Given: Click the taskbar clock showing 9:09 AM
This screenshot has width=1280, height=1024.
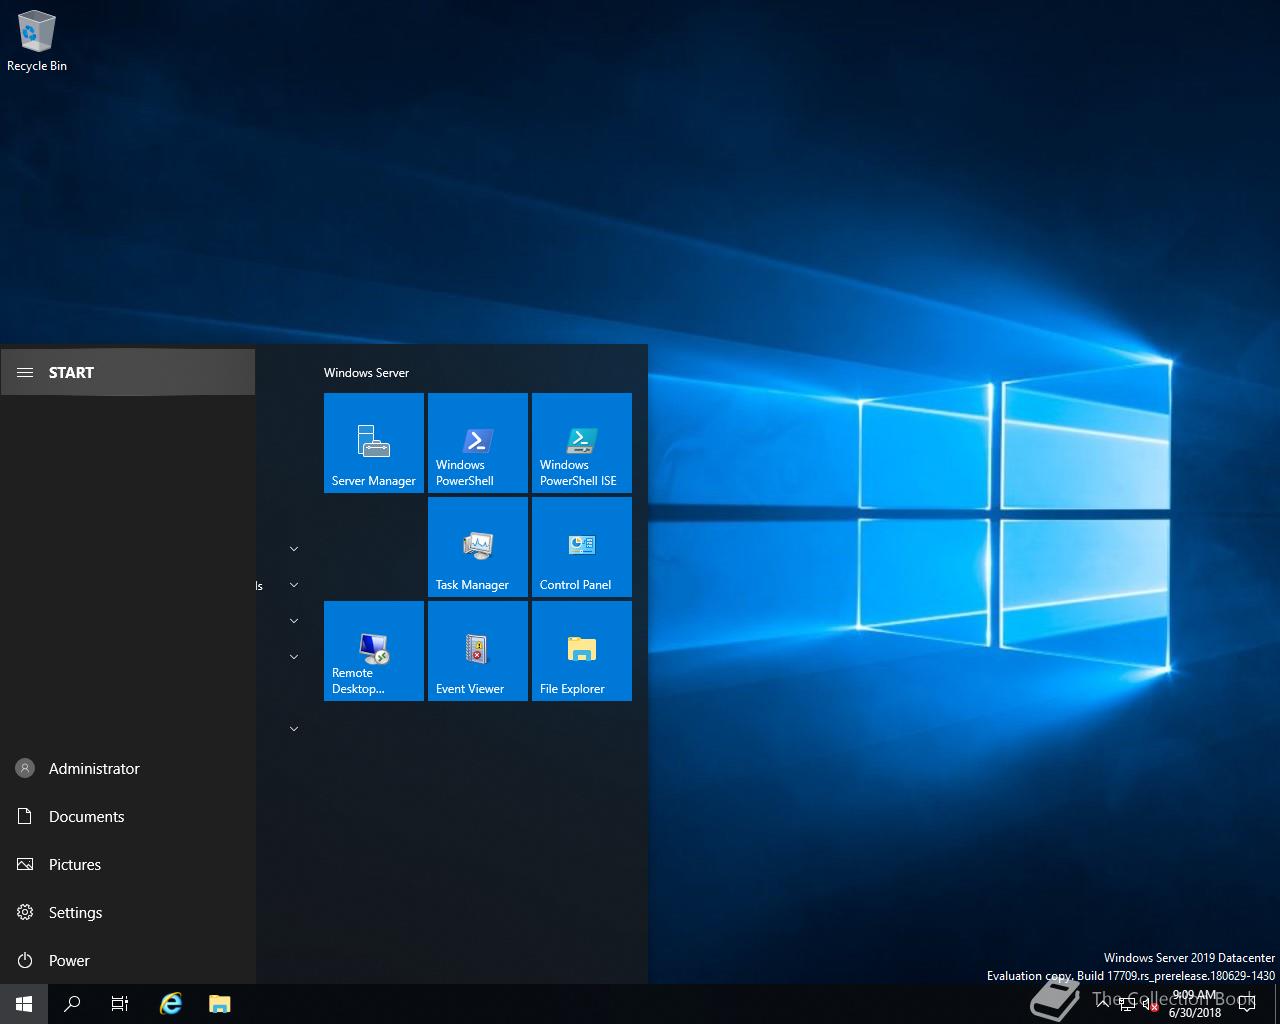Looking at the screenshot, I should point(1195,1004).
